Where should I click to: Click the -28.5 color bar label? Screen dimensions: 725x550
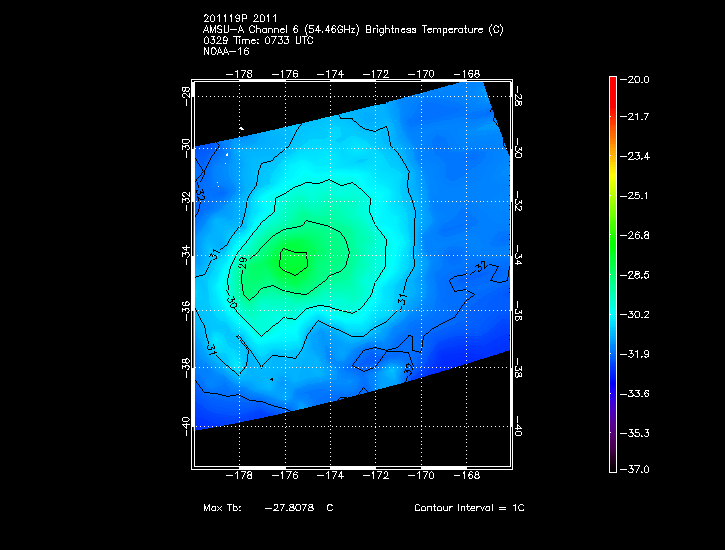(637, 274)
